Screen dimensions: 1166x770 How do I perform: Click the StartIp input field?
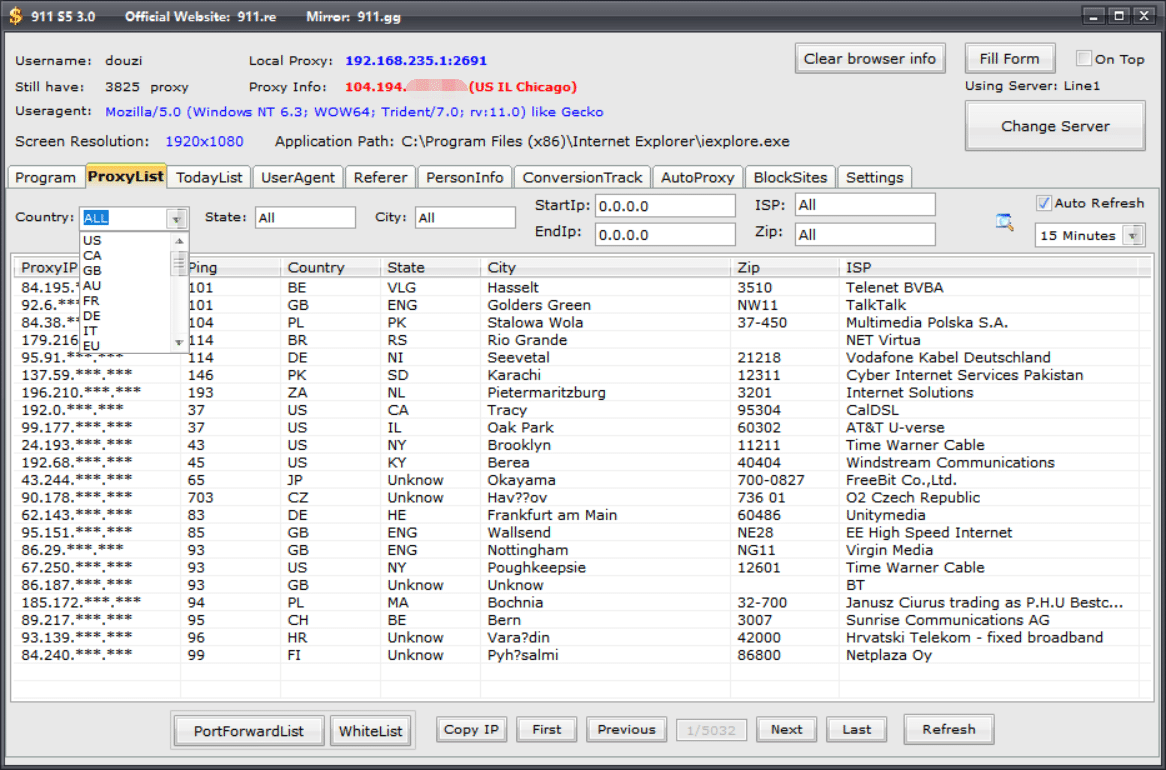665,206
